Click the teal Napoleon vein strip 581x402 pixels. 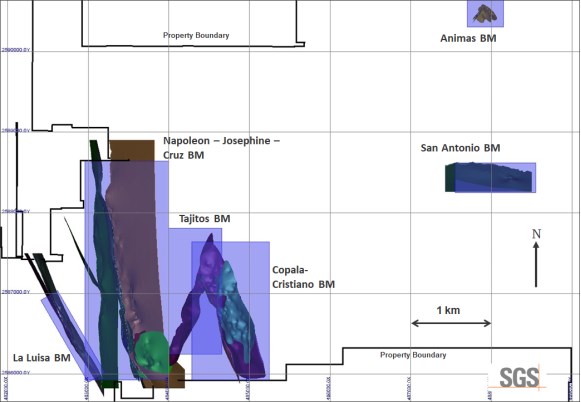pos(105,267)
